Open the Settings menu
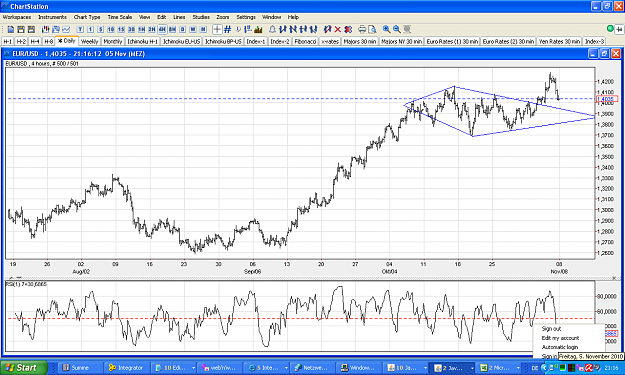 (x=246, y=17)
